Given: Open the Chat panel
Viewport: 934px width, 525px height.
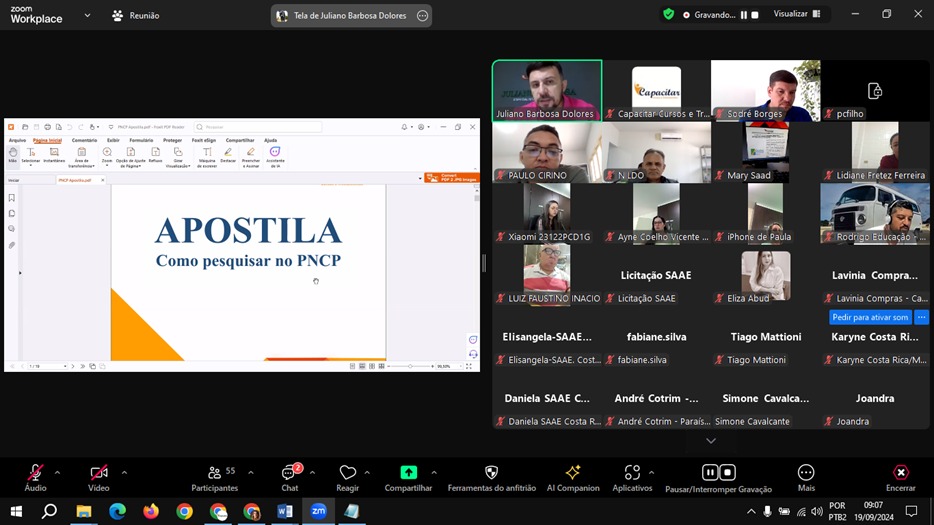Looking at the screenshot, I should 289,474.
